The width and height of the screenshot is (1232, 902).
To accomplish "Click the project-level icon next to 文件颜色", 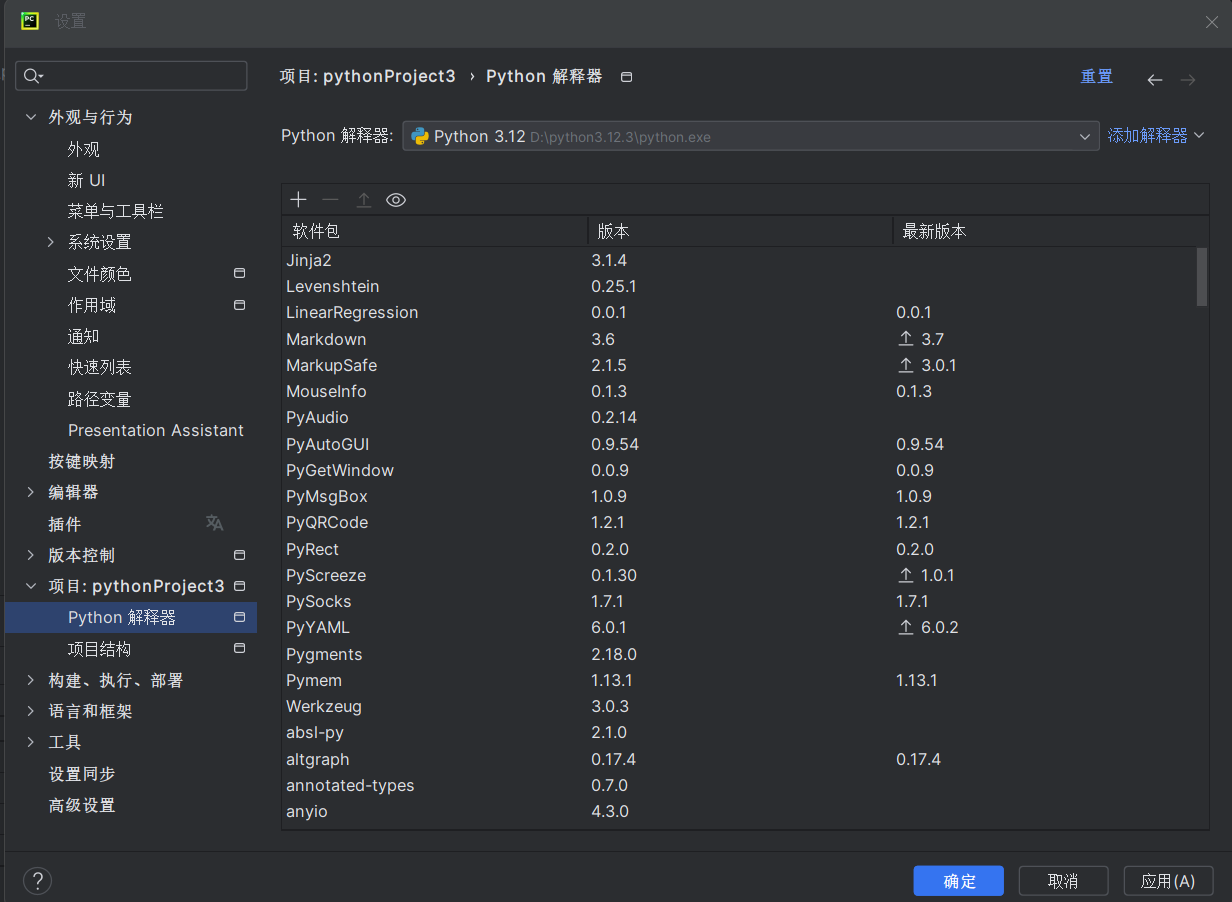I will pyautogui.click(x=239, y=273).
